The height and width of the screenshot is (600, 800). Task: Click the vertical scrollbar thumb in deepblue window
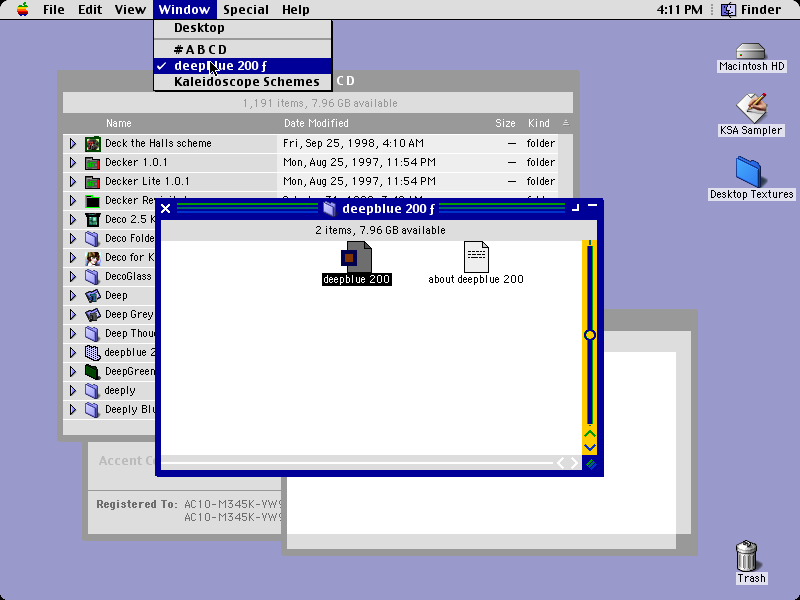click(590, 335)
